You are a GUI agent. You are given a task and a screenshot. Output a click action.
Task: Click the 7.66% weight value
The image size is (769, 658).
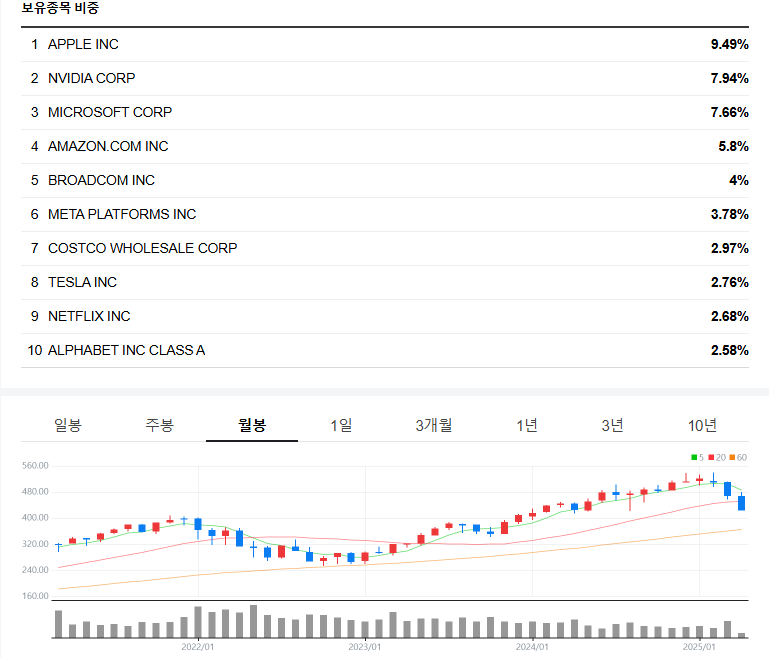pos(729,112)
